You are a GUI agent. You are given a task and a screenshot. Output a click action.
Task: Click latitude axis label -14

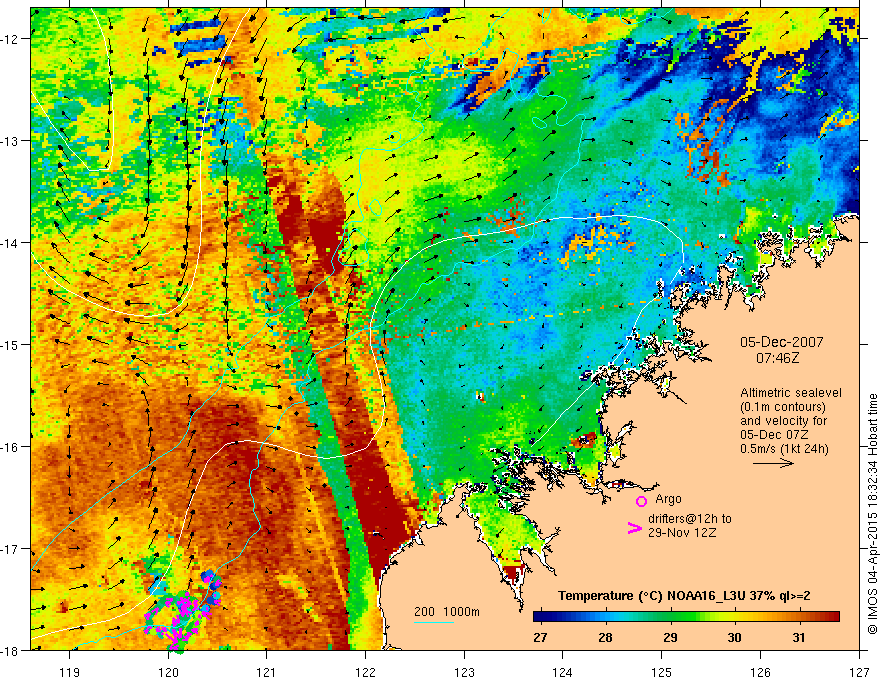(x=11, y=243)
